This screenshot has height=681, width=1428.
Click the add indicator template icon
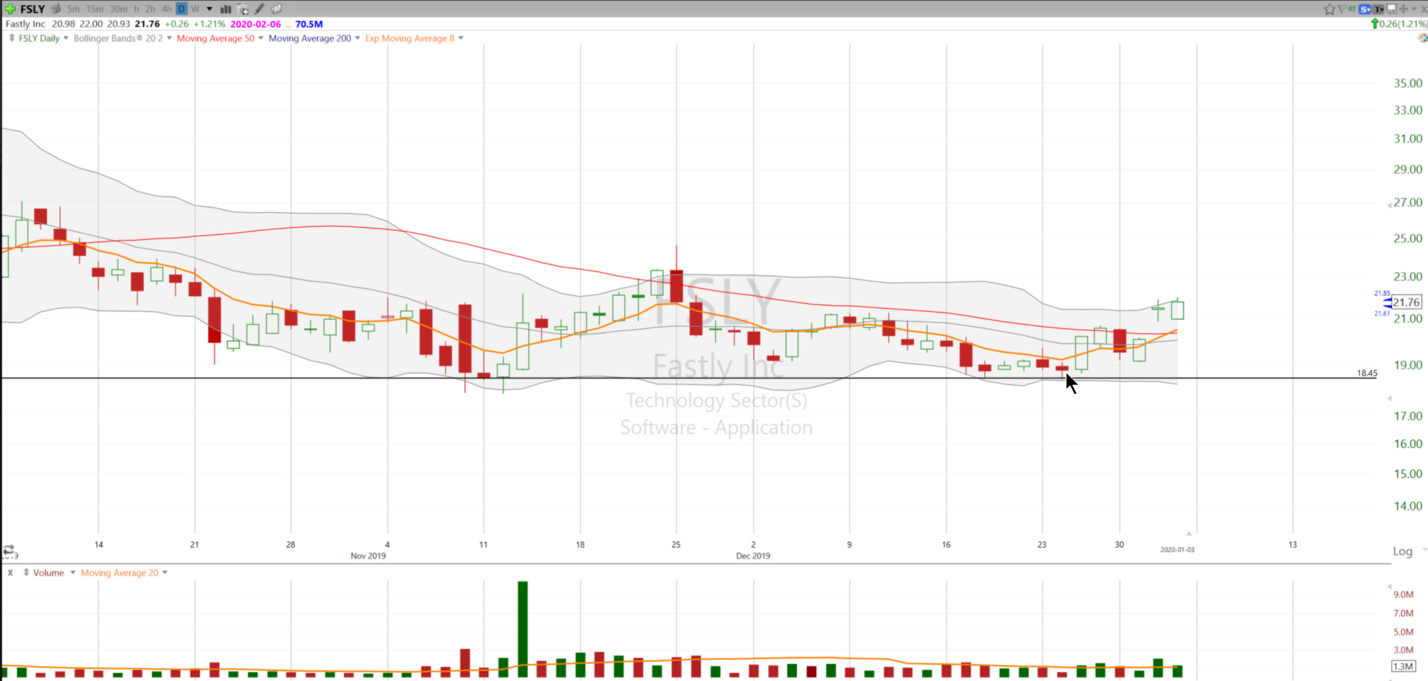[x=243, y=9]
